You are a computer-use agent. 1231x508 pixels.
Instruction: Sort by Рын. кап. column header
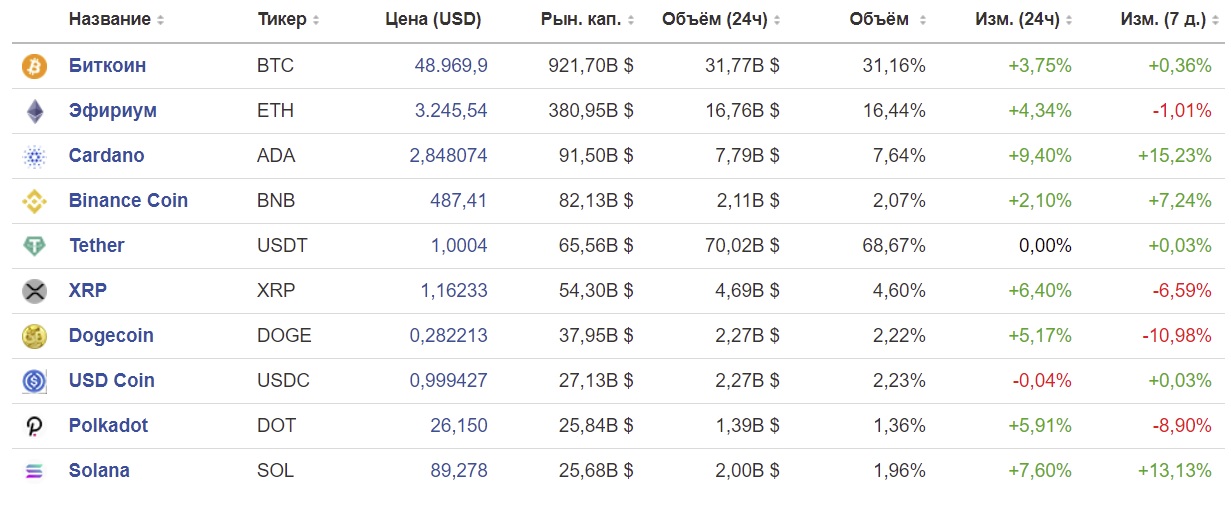pyautogui.click(x=586, y=20)
